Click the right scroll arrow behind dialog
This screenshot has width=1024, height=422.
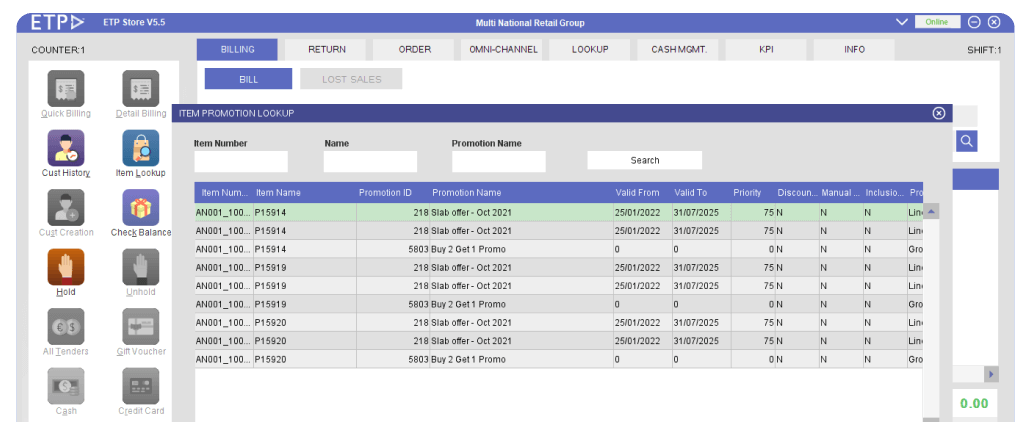pyautogui.click(x=991, y=374)
